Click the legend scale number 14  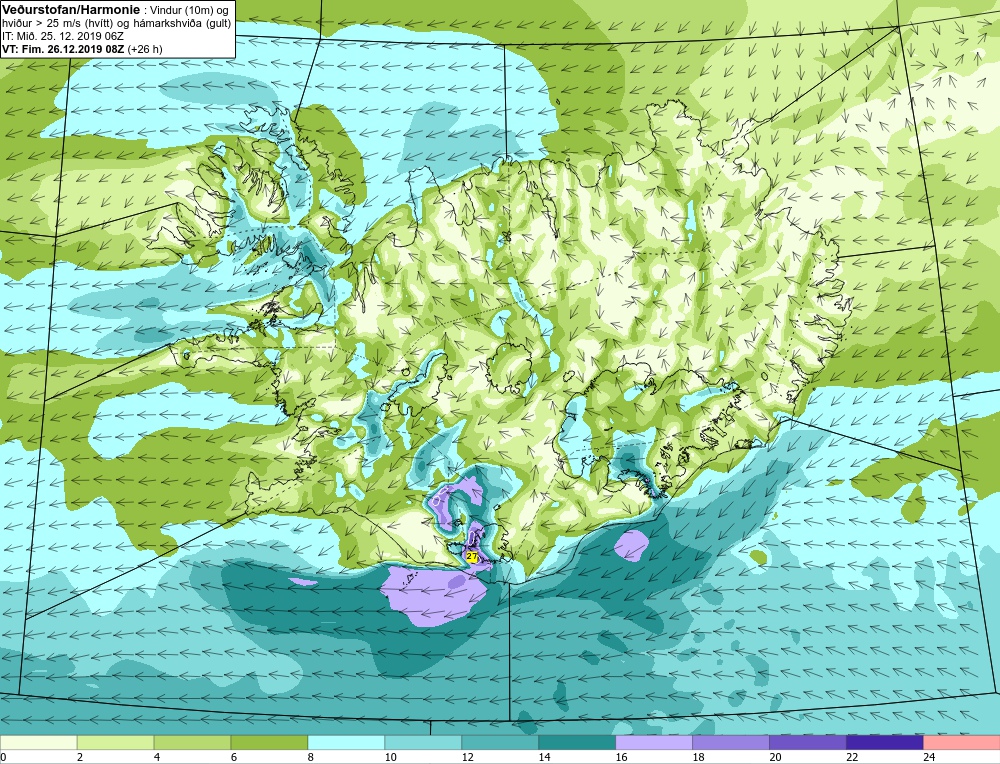click(x=544, y=757)
